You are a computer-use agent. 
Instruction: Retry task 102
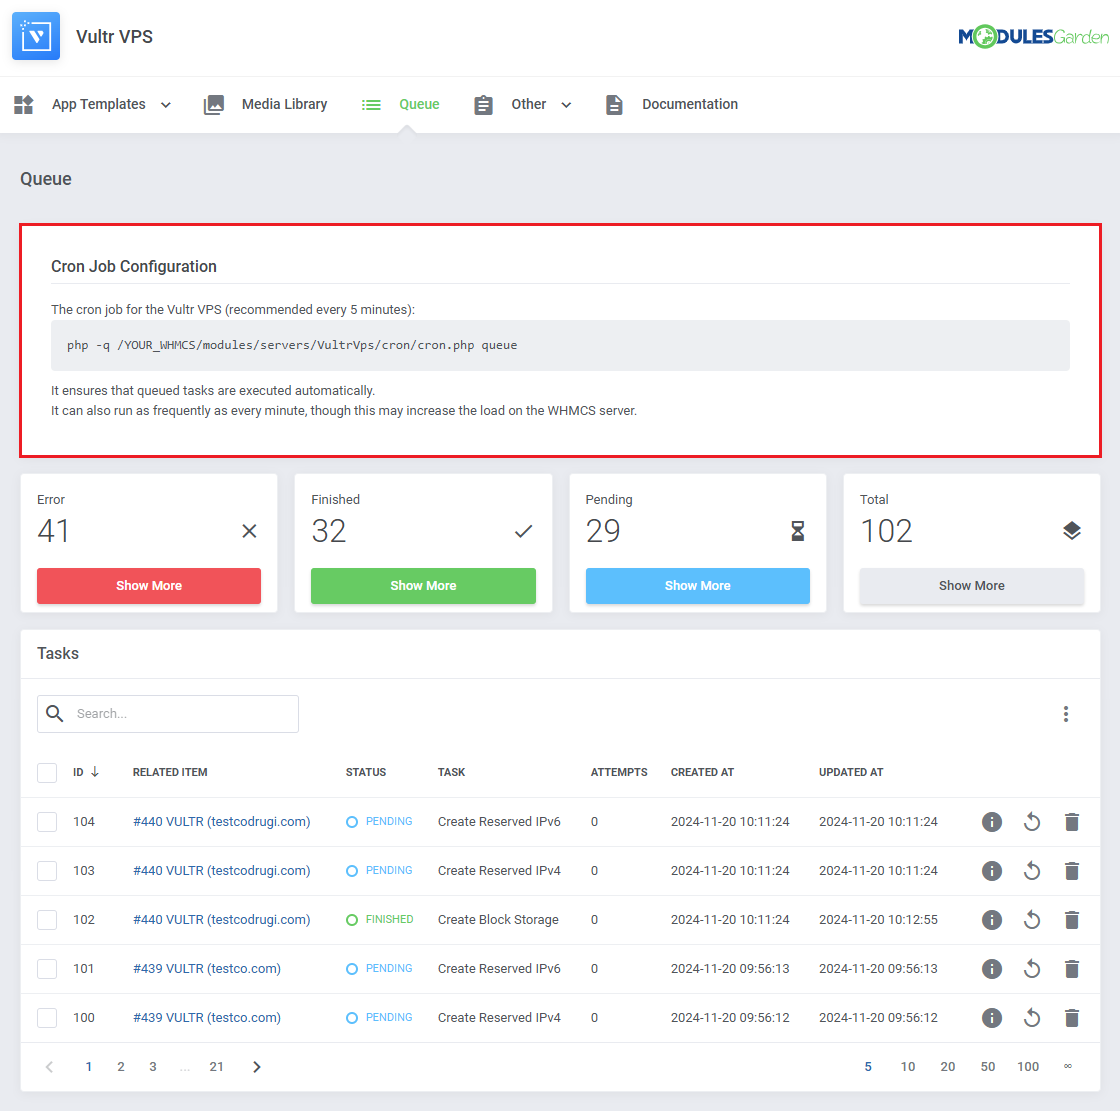1031,920
